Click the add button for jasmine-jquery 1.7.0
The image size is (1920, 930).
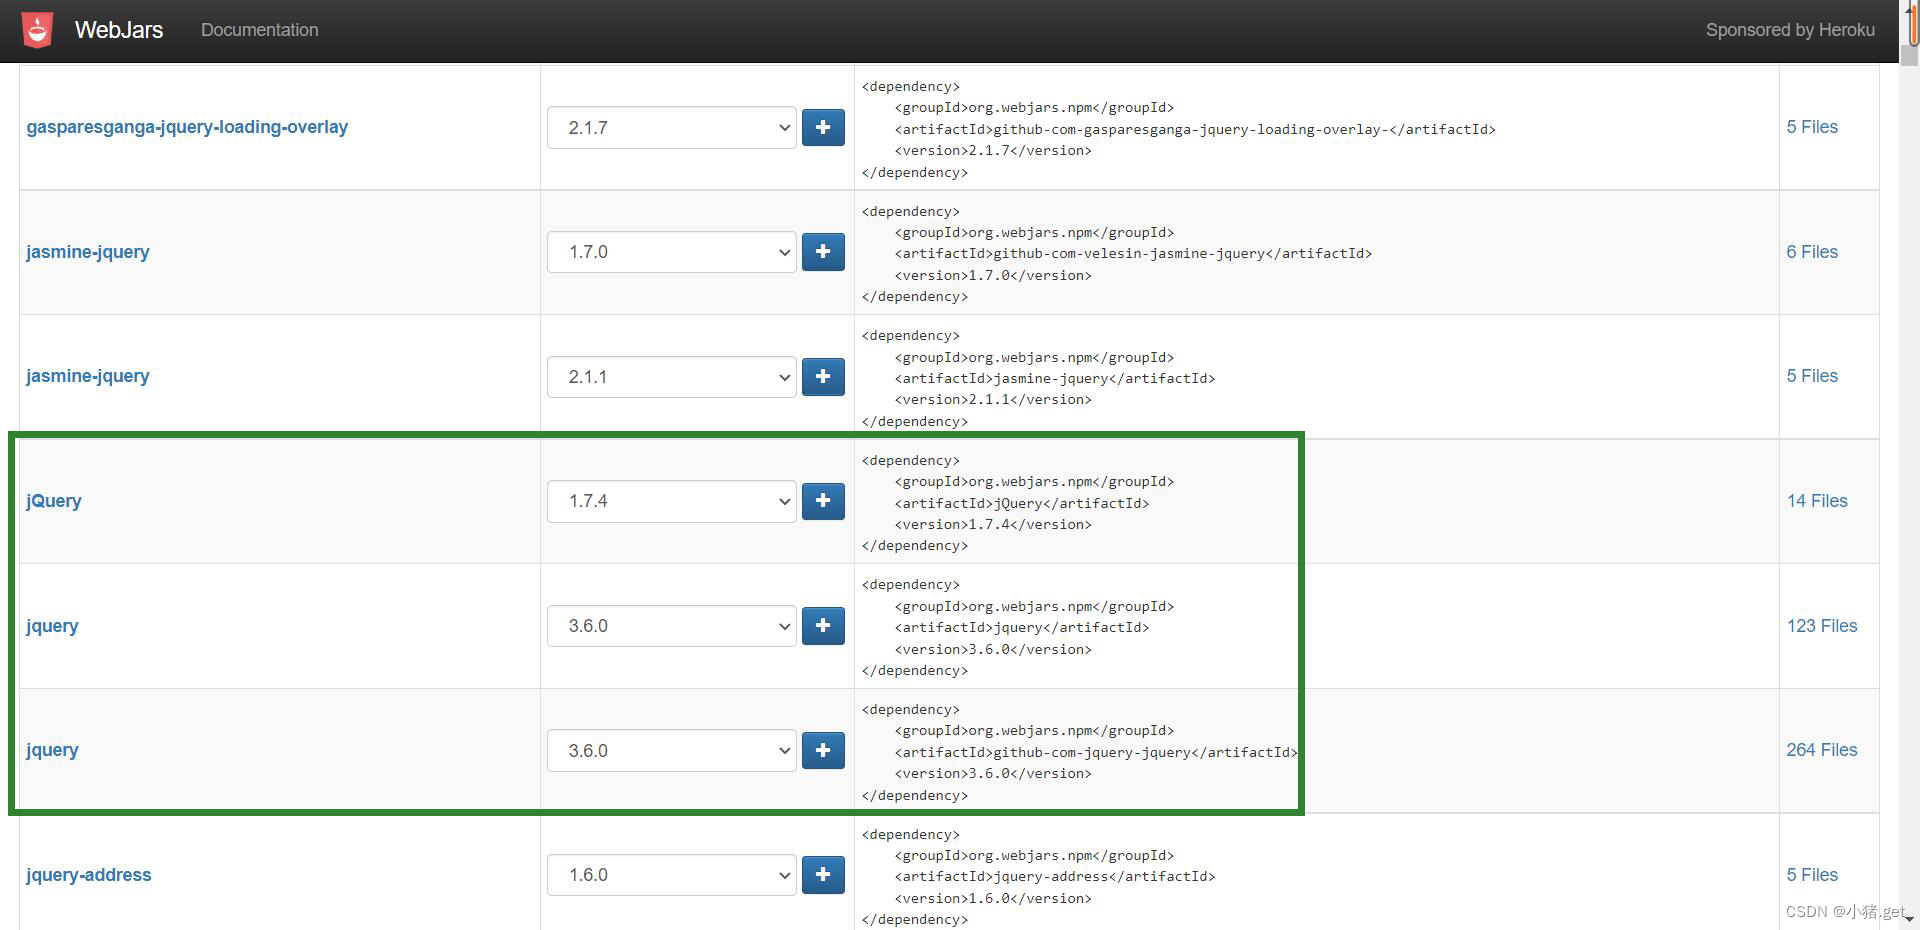822,251
